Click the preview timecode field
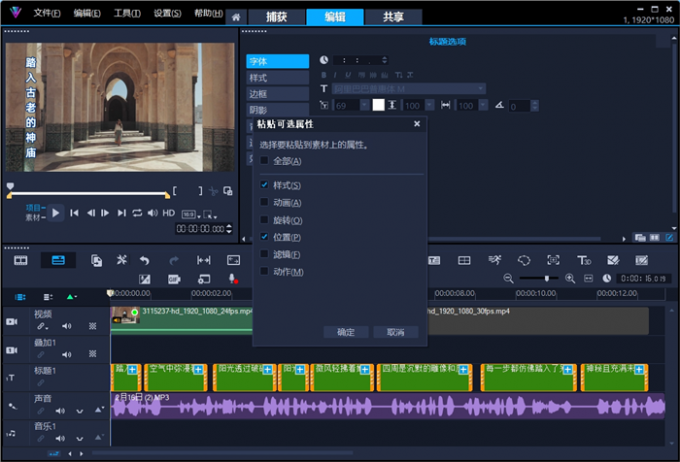 (x=200, y=229)
